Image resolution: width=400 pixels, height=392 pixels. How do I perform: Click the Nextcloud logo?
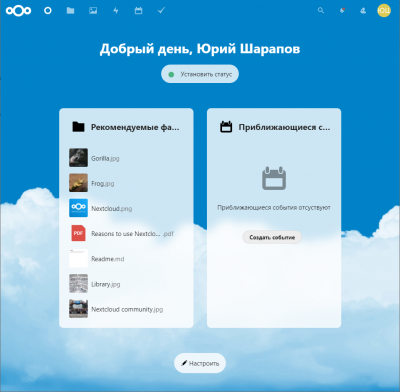click(18, 11)
